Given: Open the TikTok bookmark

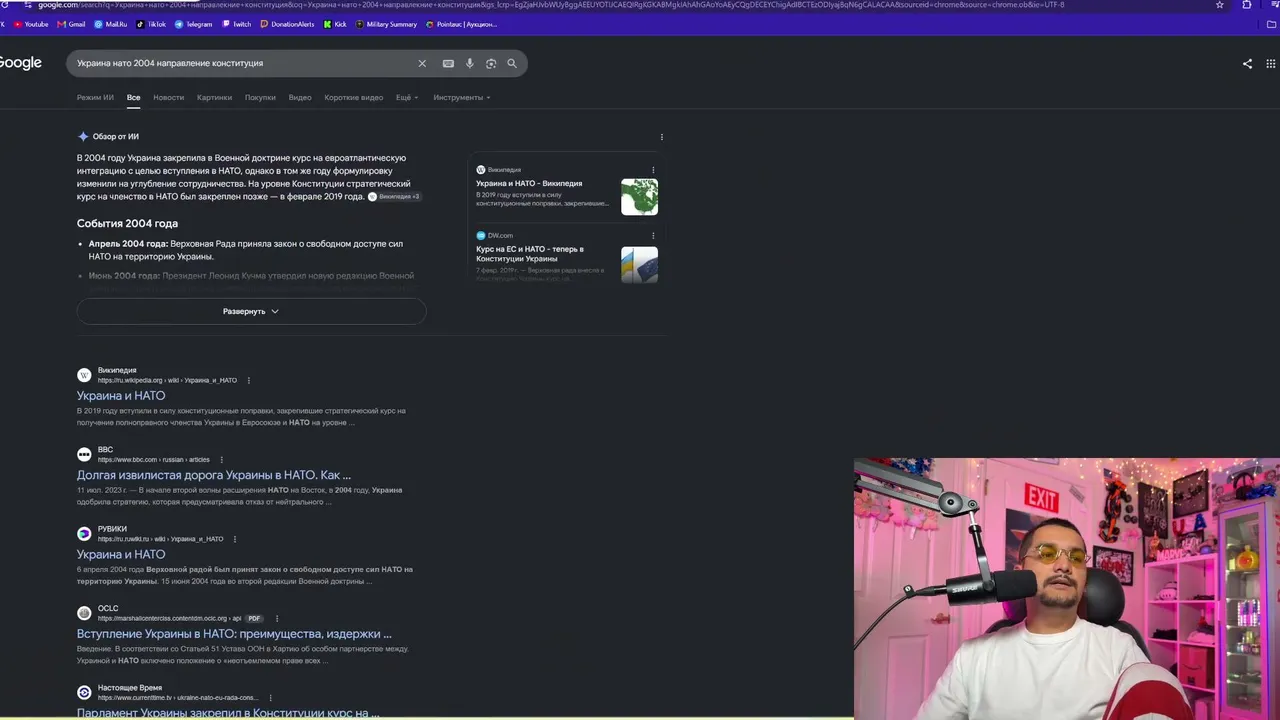Looking at the screenshot, I should [151, 24].
